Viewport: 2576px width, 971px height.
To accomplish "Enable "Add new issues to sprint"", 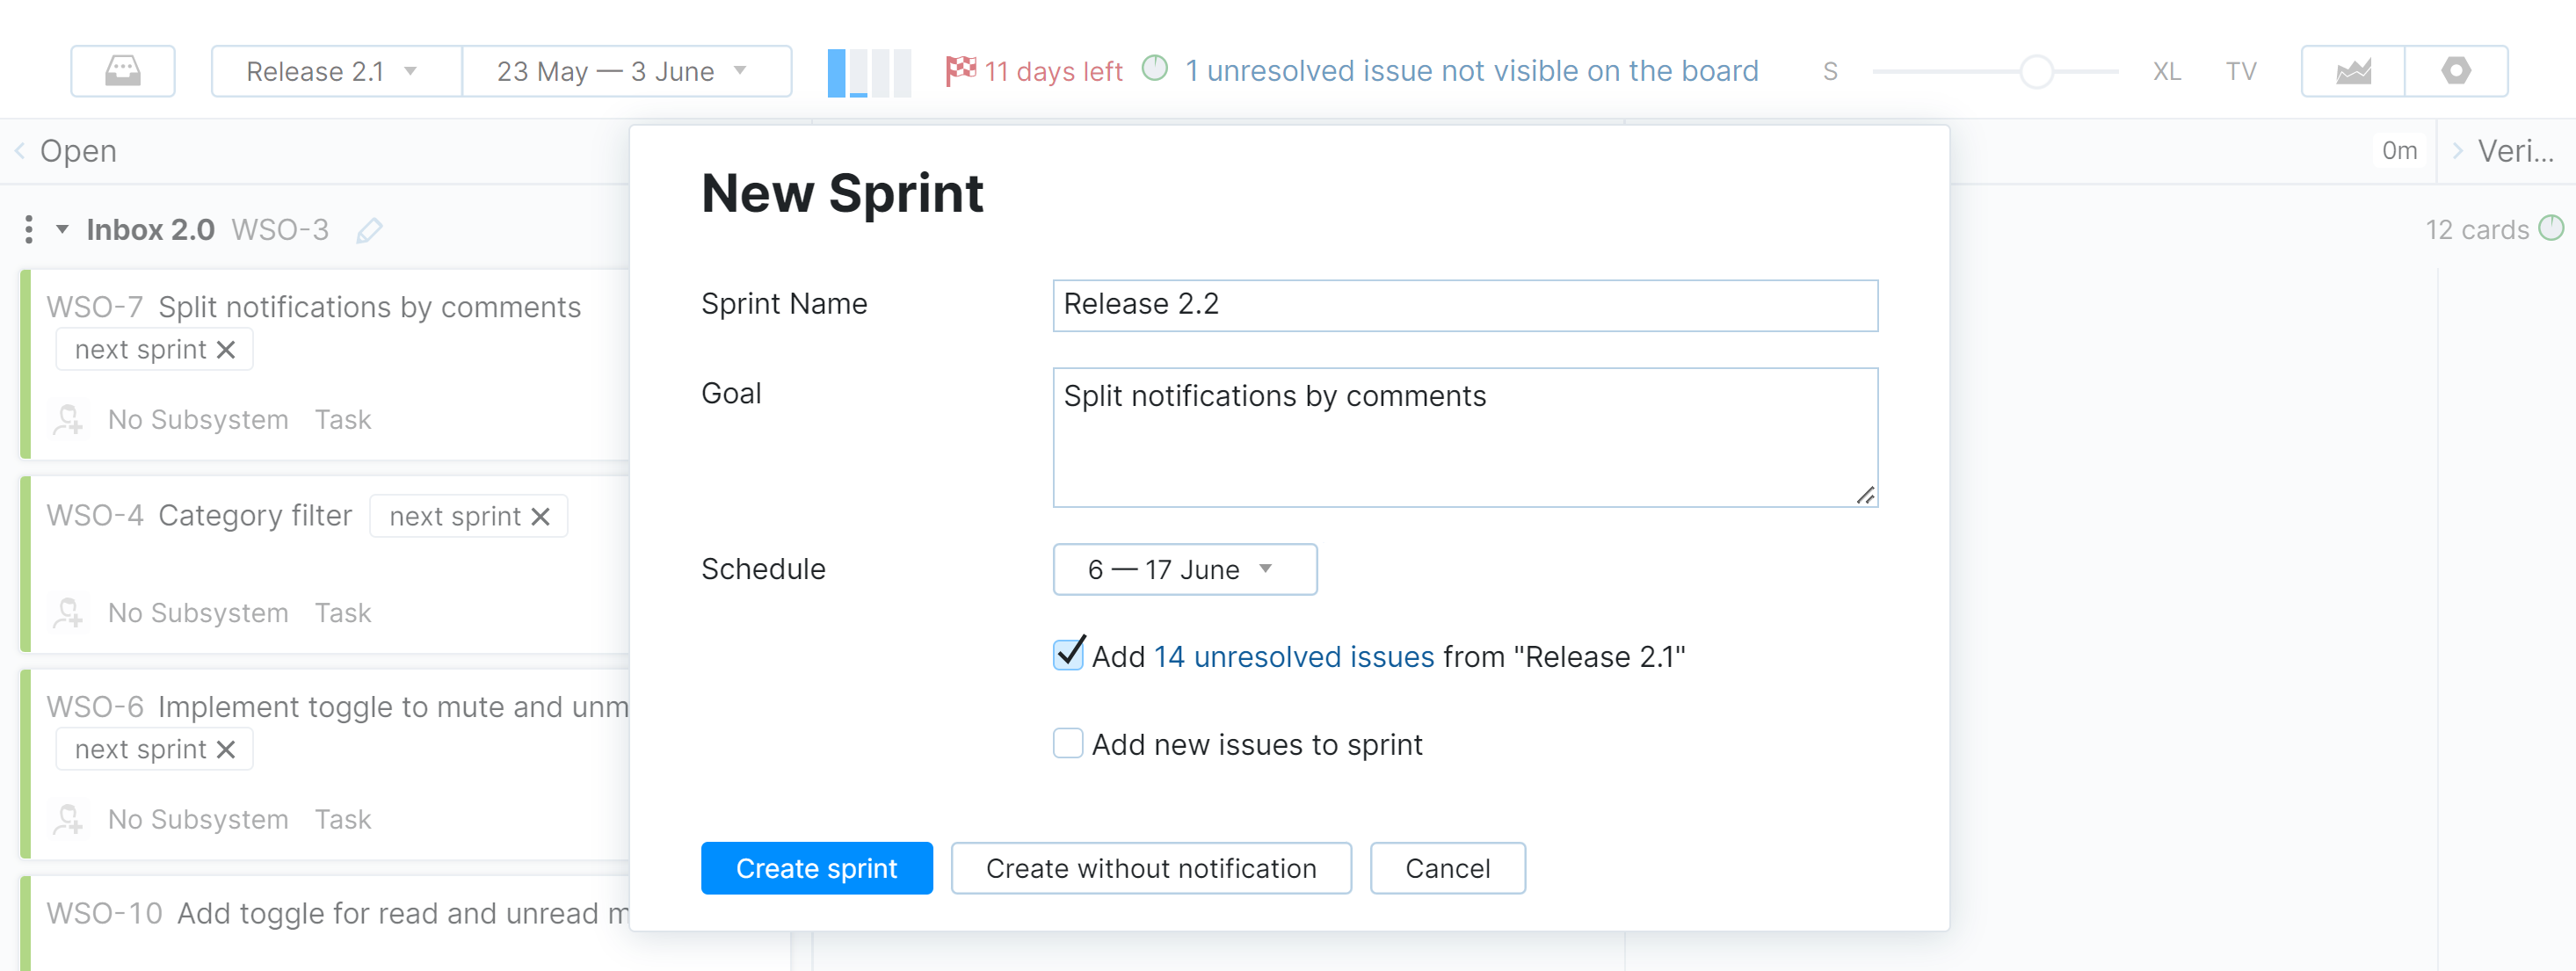I will pos(1068,743).
